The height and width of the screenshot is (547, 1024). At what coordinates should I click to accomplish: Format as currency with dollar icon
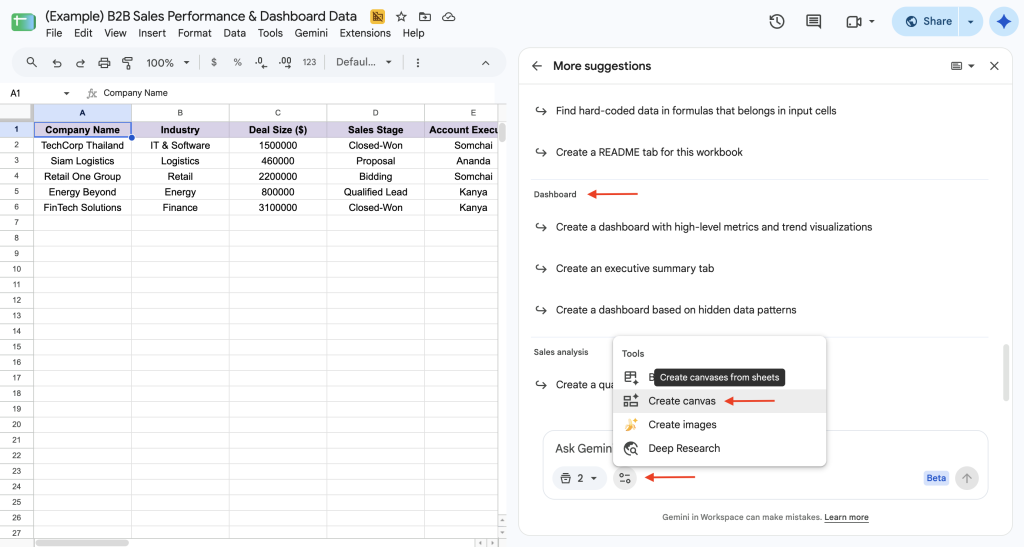pos(214,63)
